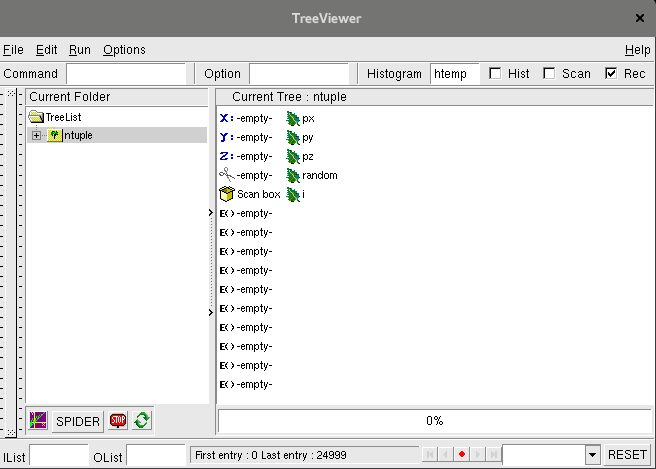This screenshot has width=656, height=469.
Task: Click the First entry status text
Action: point(271,455)
